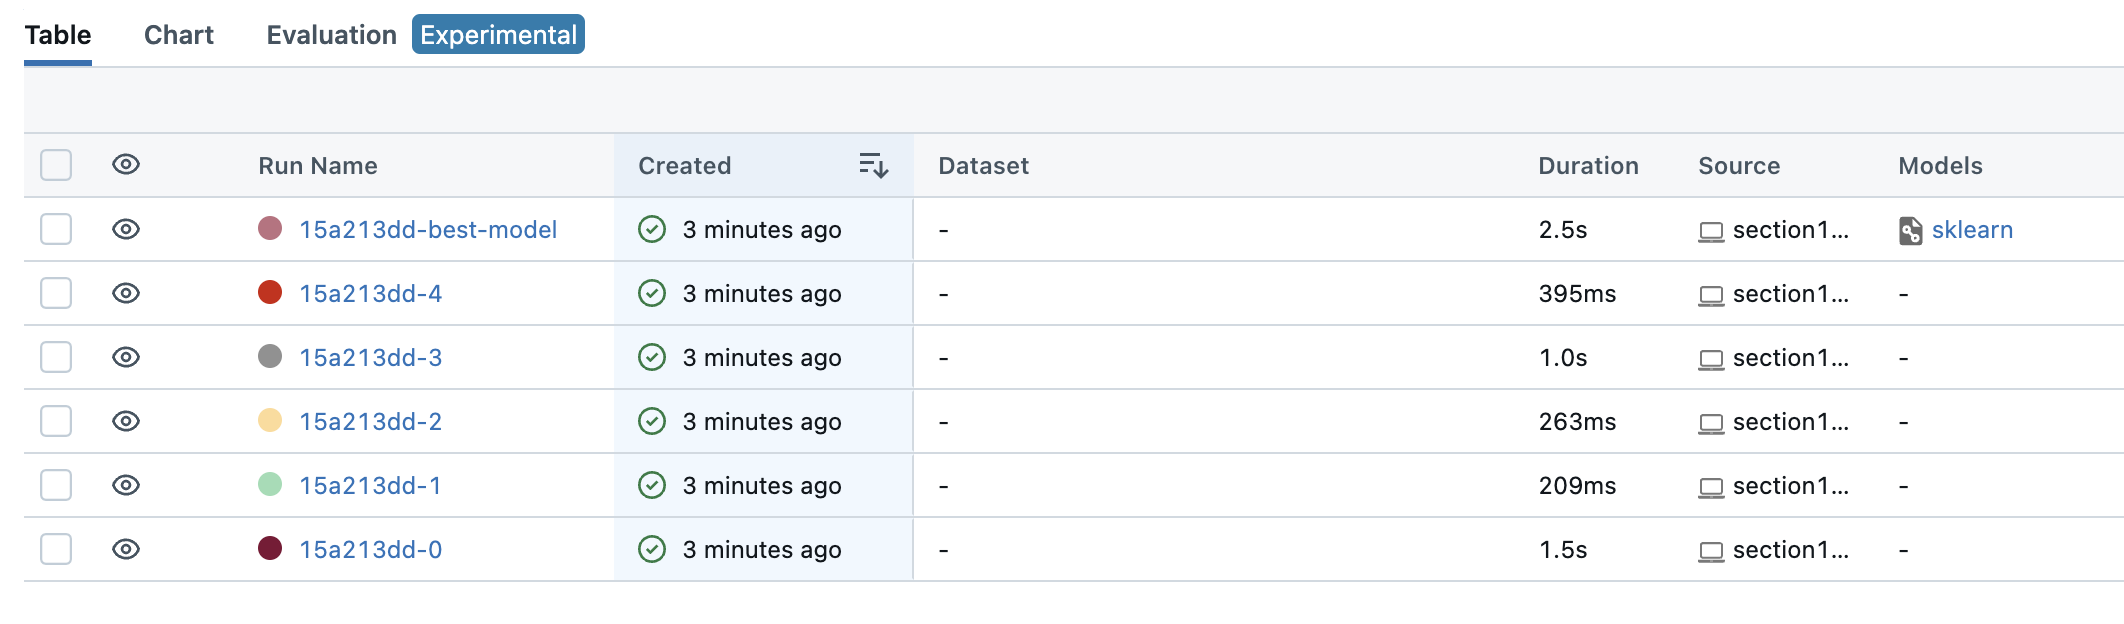Click success status icon for run 15a213dd-4

[652, 294]
